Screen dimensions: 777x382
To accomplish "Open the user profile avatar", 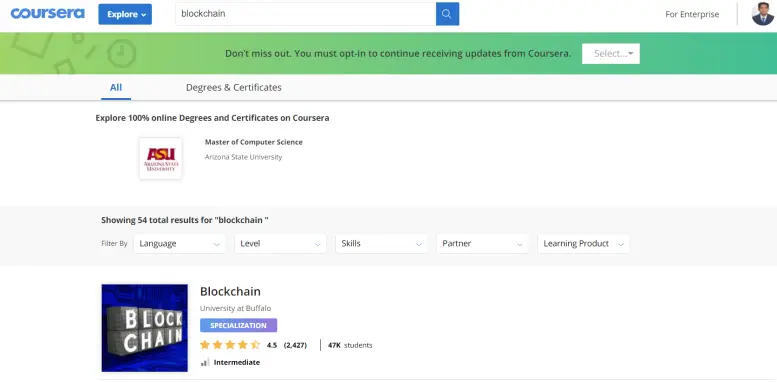I will (x=762, y=14).
